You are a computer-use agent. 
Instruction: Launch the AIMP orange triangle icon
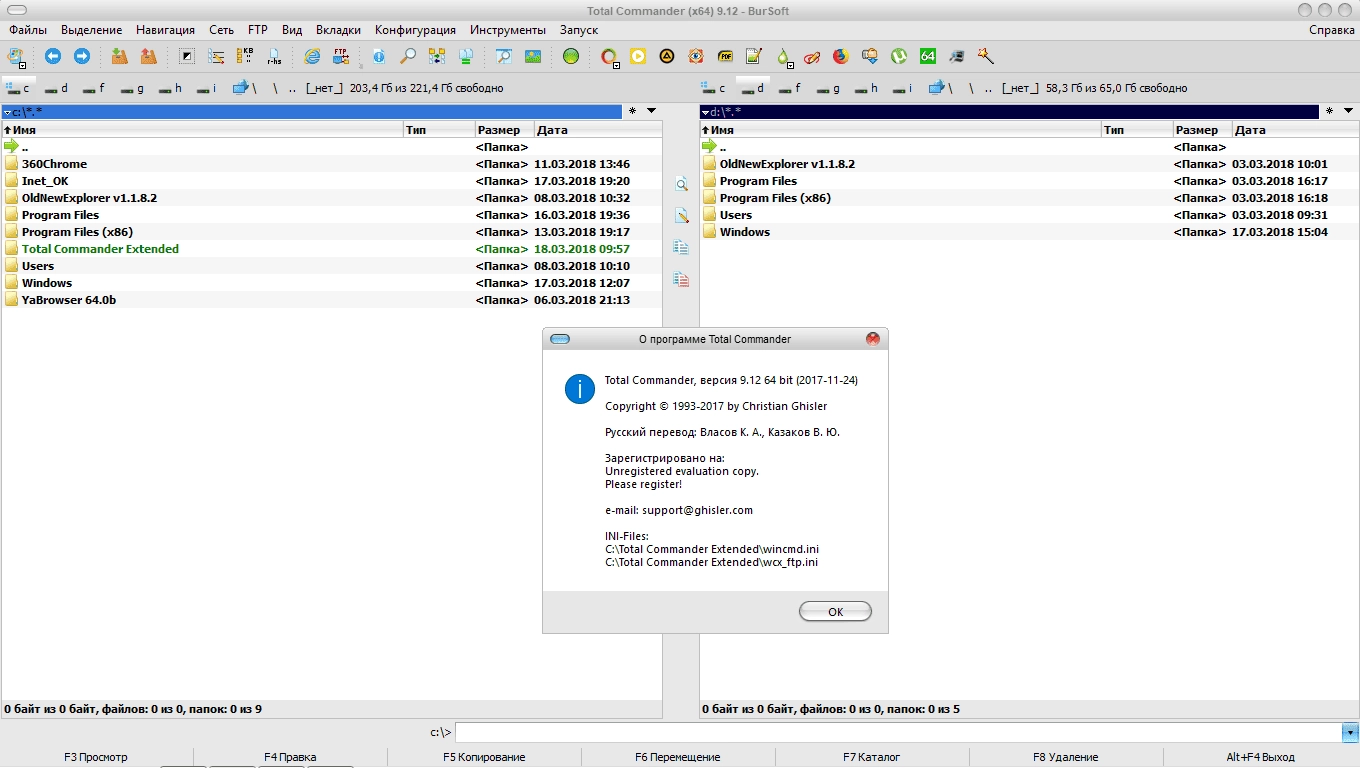tap(667, 57)
